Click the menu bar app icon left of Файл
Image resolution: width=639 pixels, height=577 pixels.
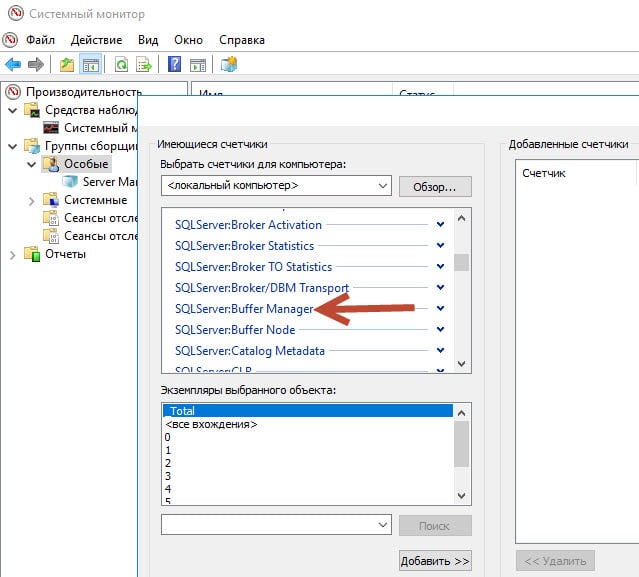pyautogui.click(x=10, y=40)
